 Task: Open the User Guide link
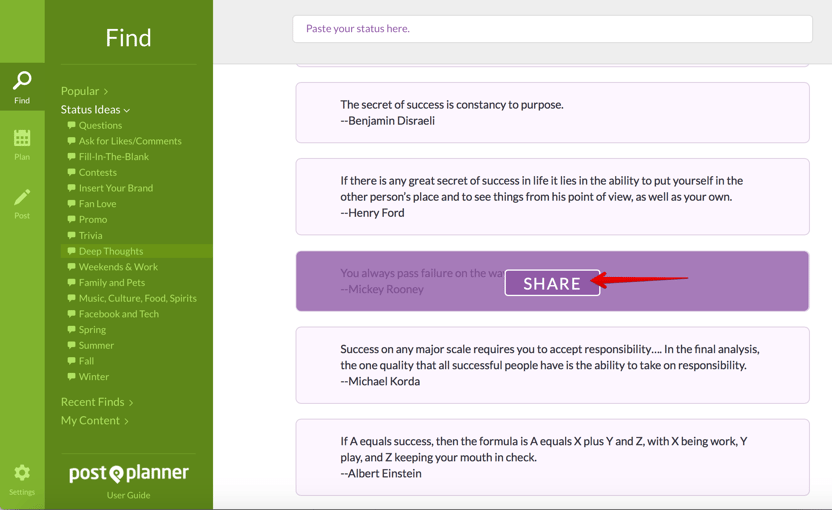pyautogui.click(x=128, y=495)
